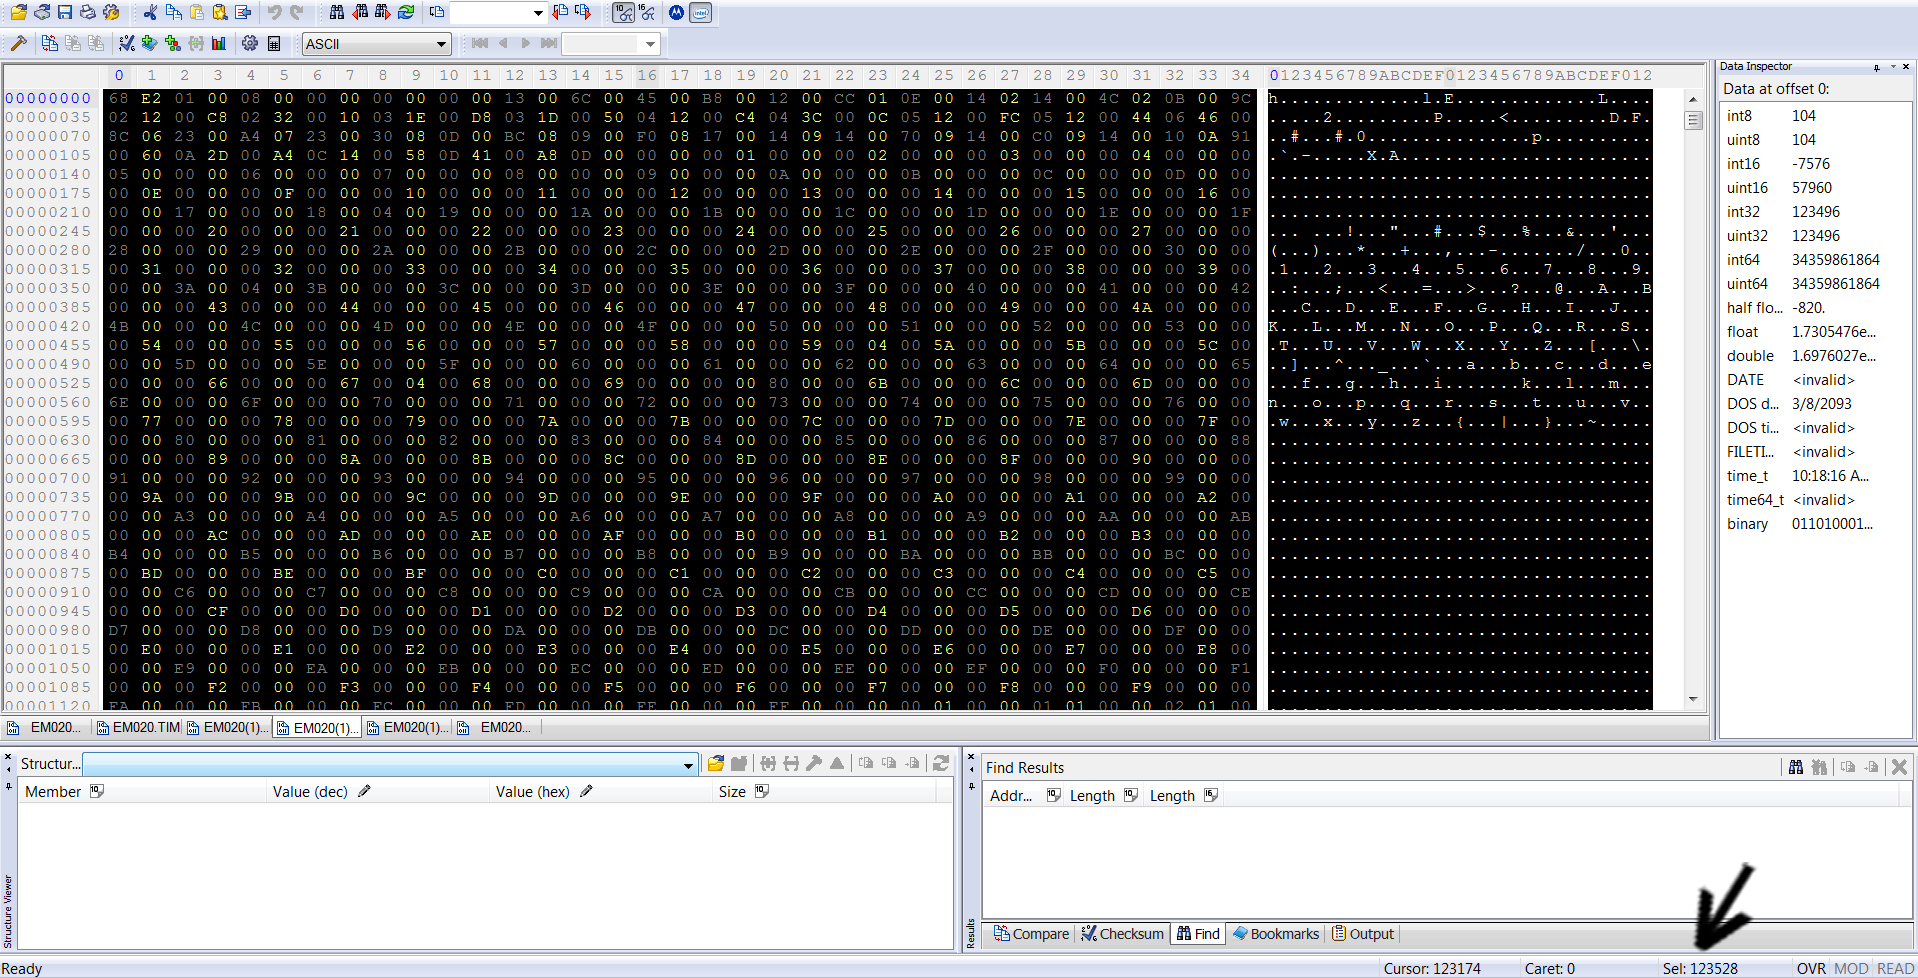Click the green replace arrows icon
Screen dimensions: 1918x978
pyautogui.click(x=406, y=13)
